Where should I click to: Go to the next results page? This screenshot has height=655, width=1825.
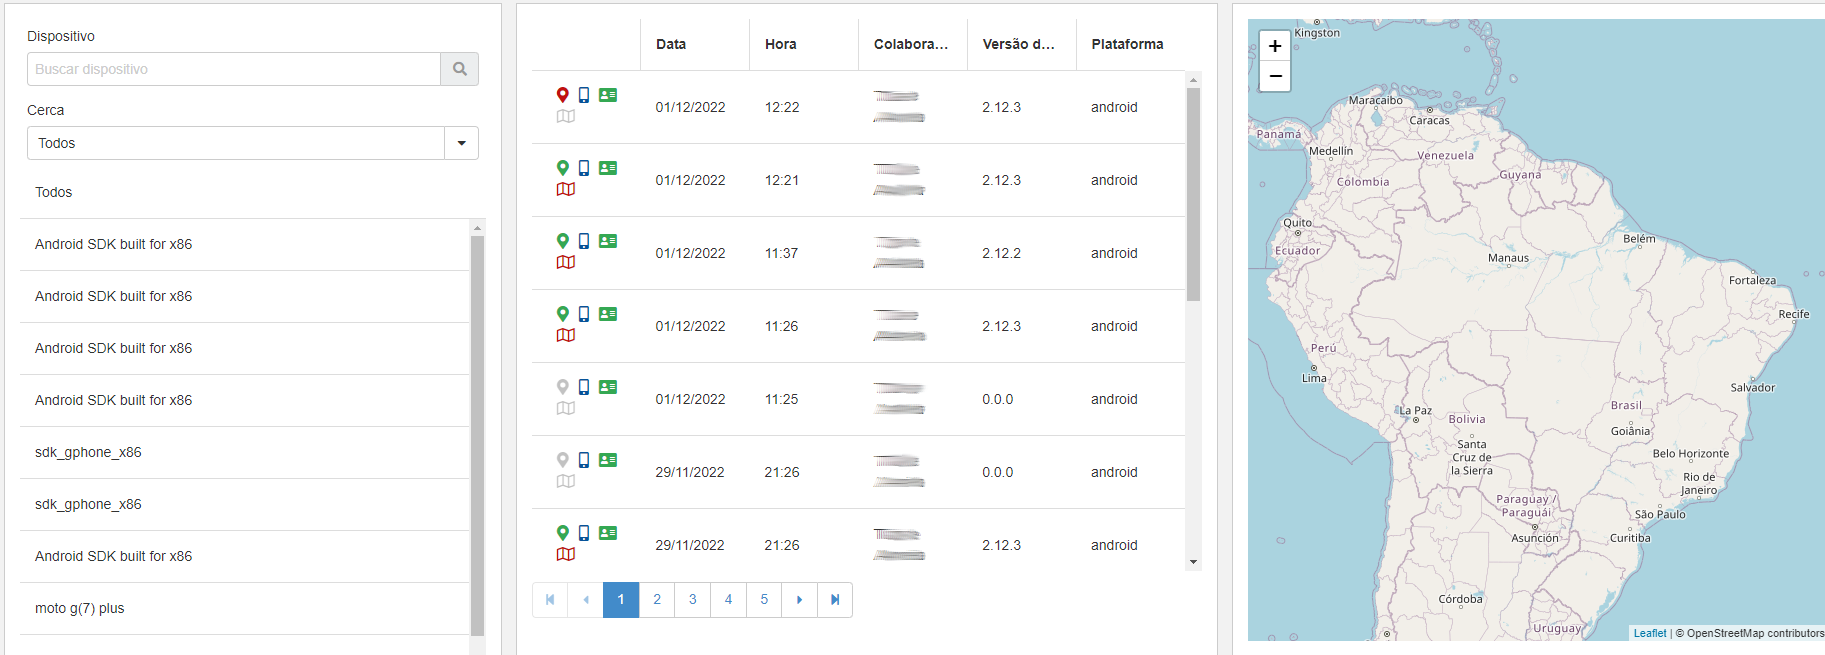point(799,600)
